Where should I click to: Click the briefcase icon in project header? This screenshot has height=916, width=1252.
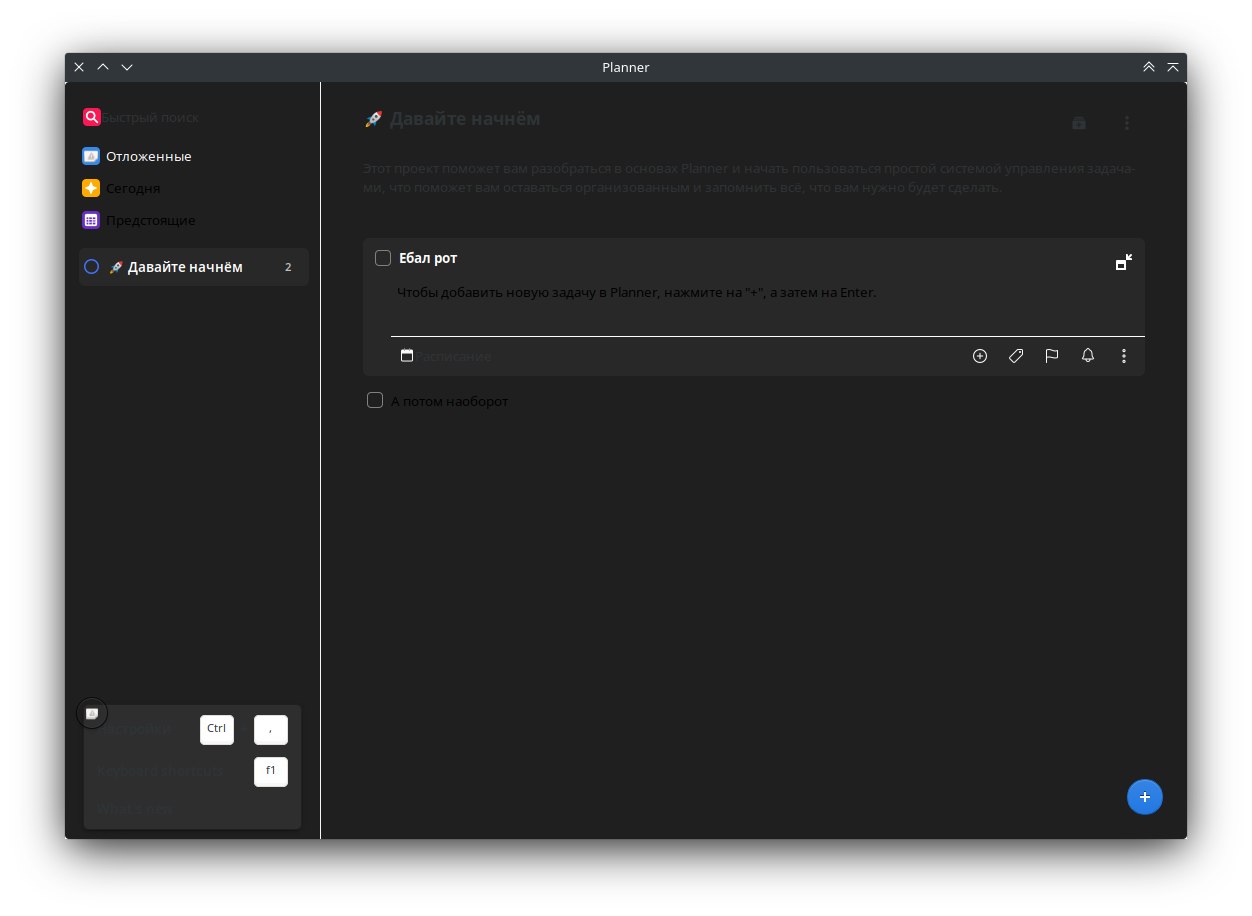(1079, 123)
